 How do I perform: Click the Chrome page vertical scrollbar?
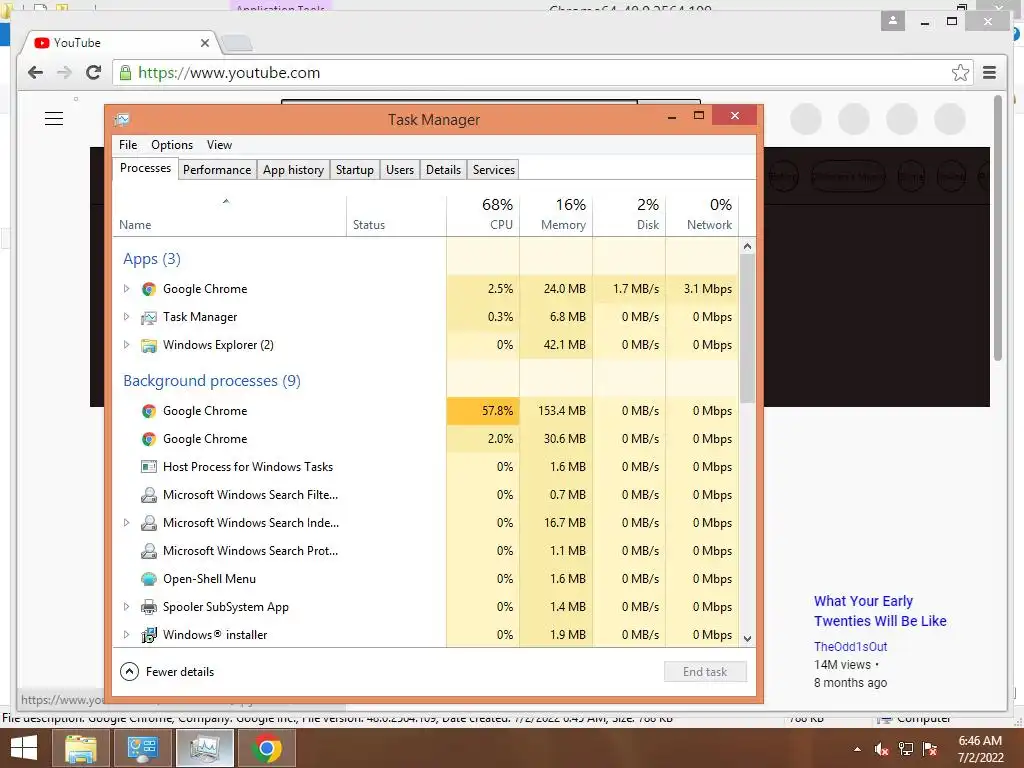tap(997, 227)
